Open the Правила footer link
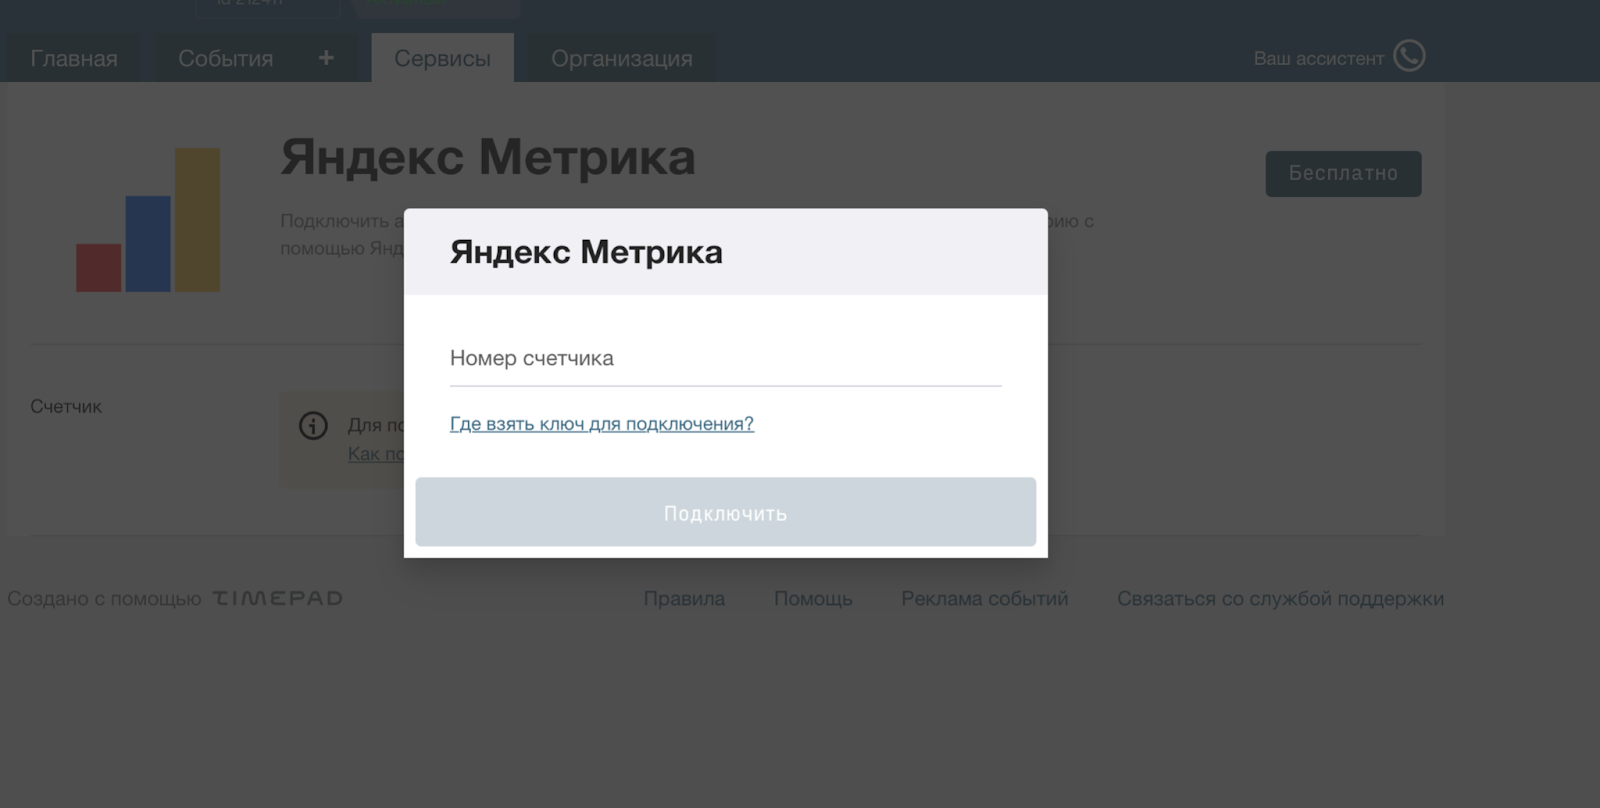1600x808 pixels. click(x=684, y=598)
